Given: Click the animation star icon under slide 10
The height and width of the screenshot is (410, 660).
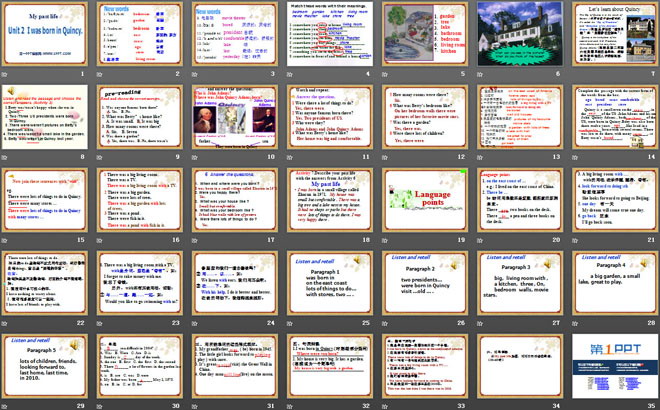Looking at the screenshot, I should pos(195,157).
